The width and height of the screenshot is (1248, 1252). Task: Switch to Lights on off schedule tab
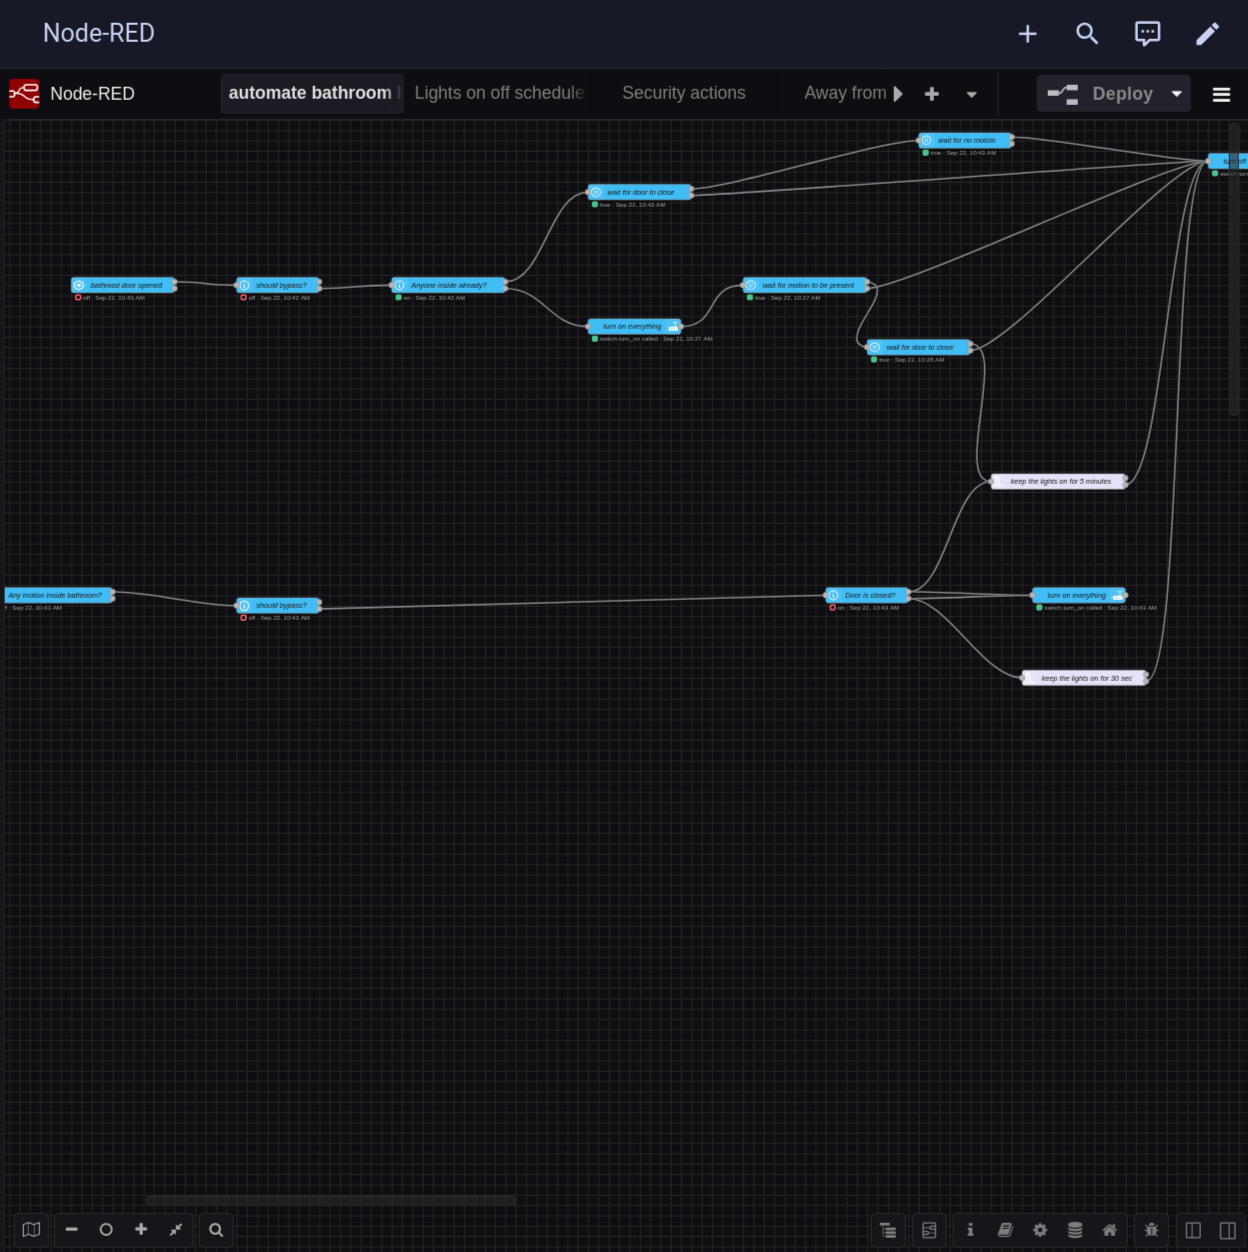point(499,93)
